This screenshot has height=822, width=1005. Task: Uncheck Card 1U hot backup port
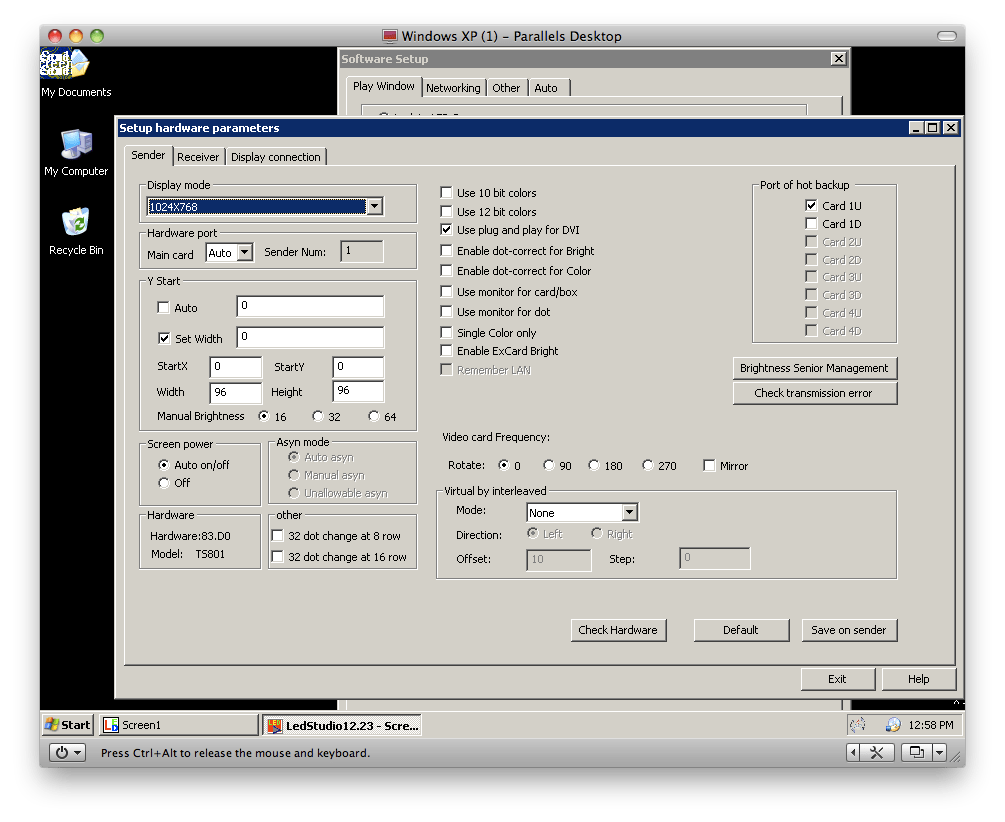point(811,205)
